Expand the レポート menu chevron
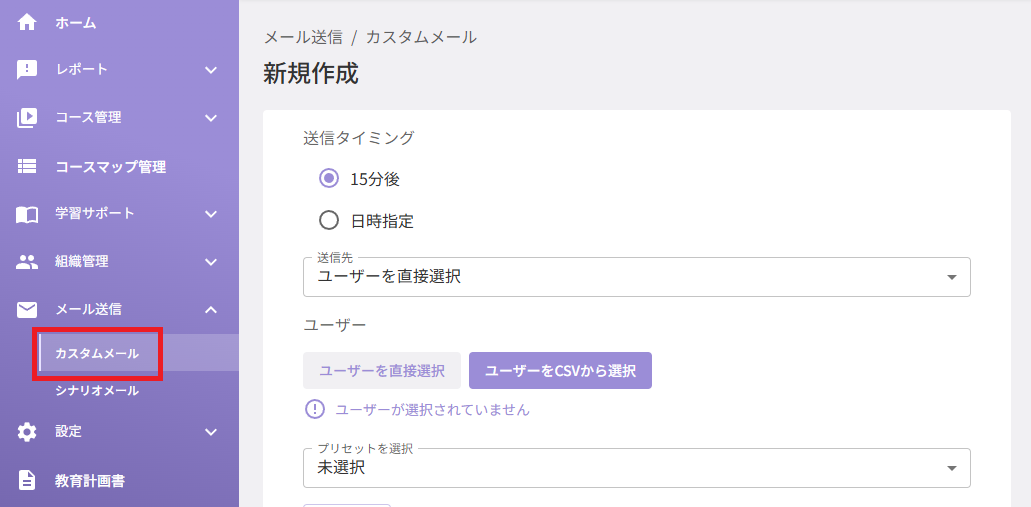This screenshot has width=1031, height=507. (x=210, y=70)
